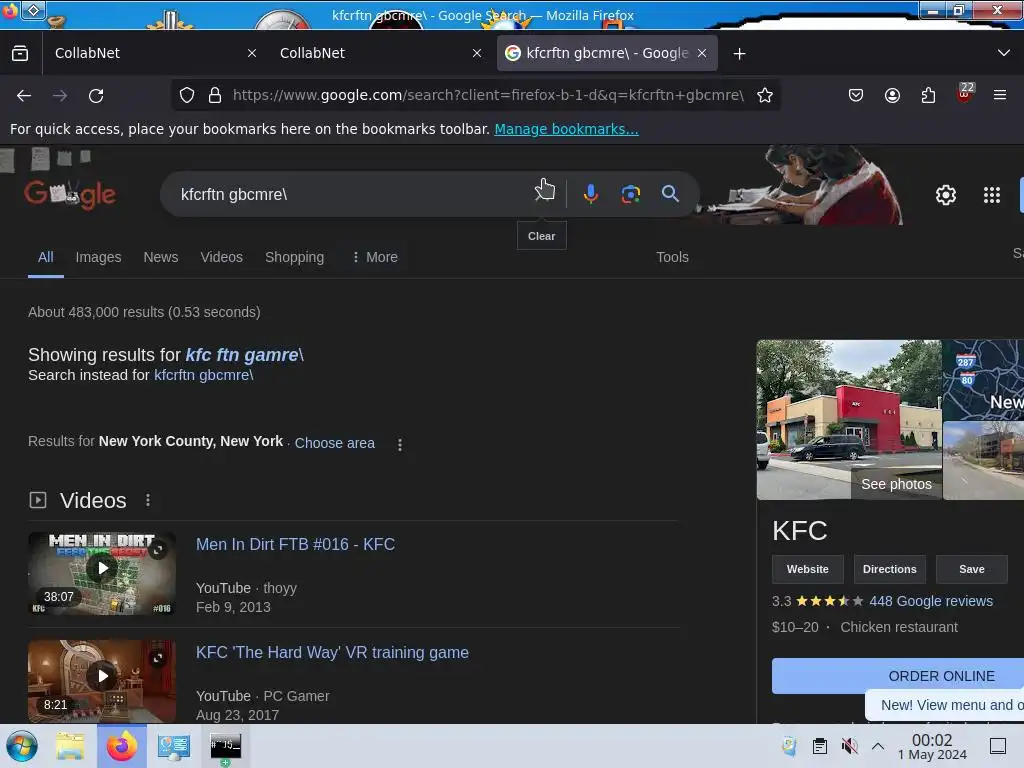Open the options dots beside the Videos heading
The width and height of the screenshot is (1024, 768).
(148, 500)
